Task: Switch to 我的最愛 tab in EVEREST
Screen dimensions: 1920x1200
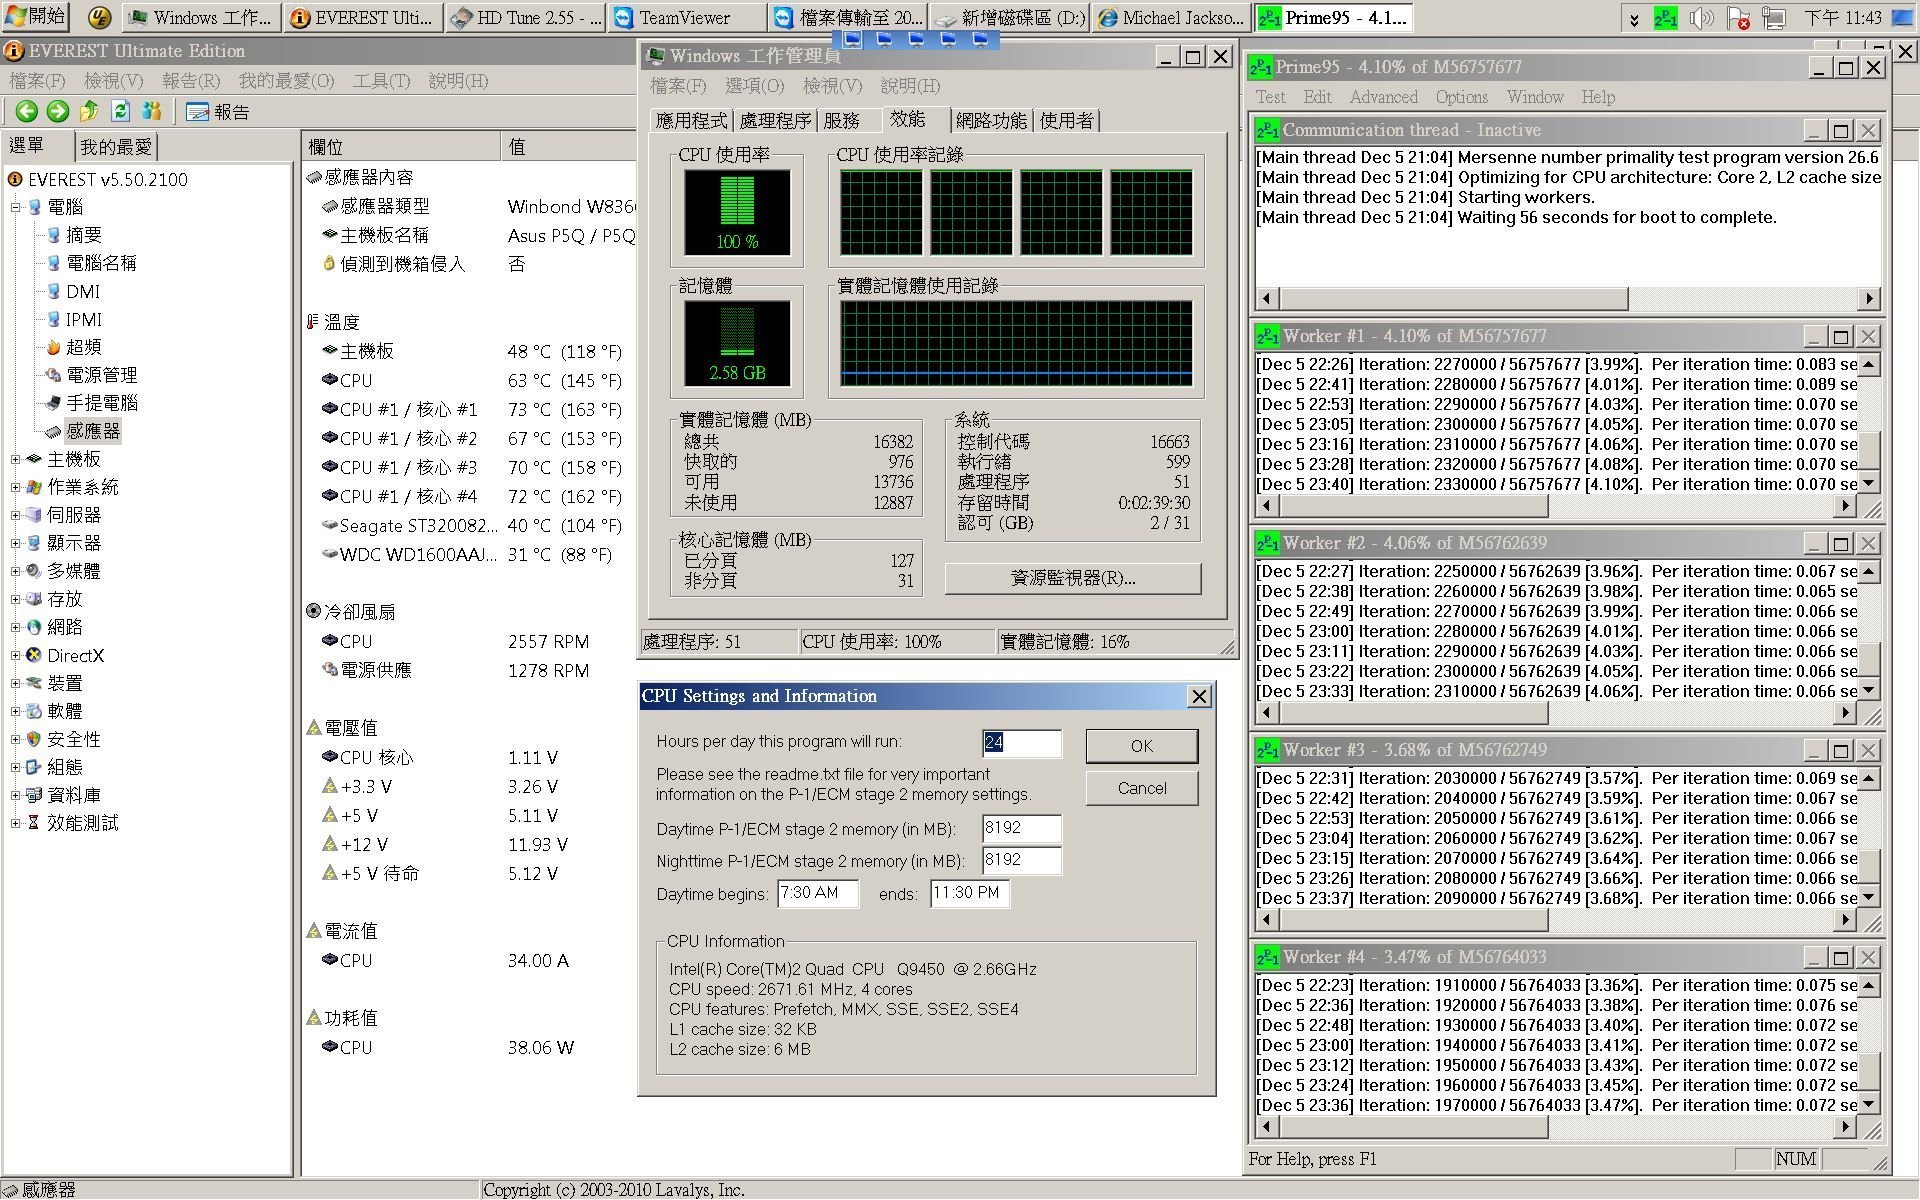Action: [x=116, y=147]
